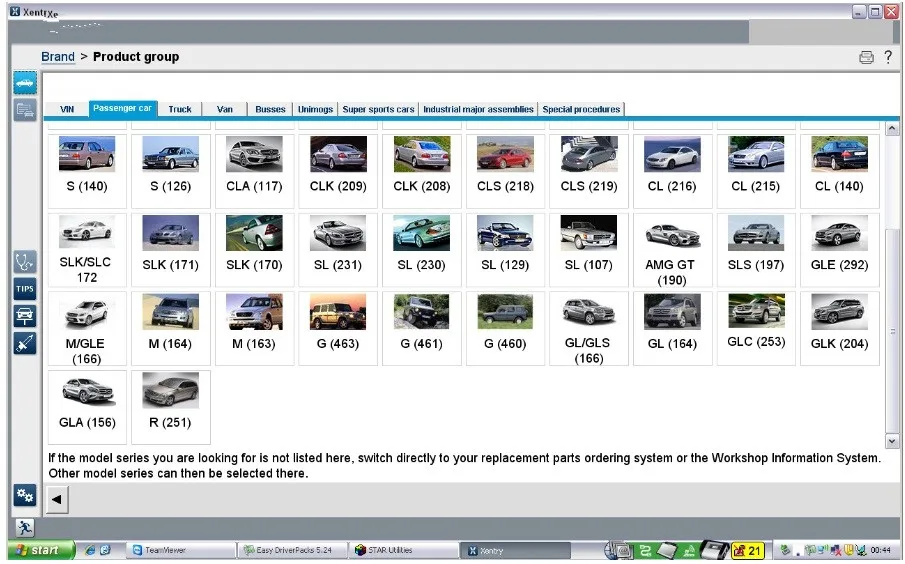
Task: Switch to the Truck tab
Action: (x=180, y=109)
